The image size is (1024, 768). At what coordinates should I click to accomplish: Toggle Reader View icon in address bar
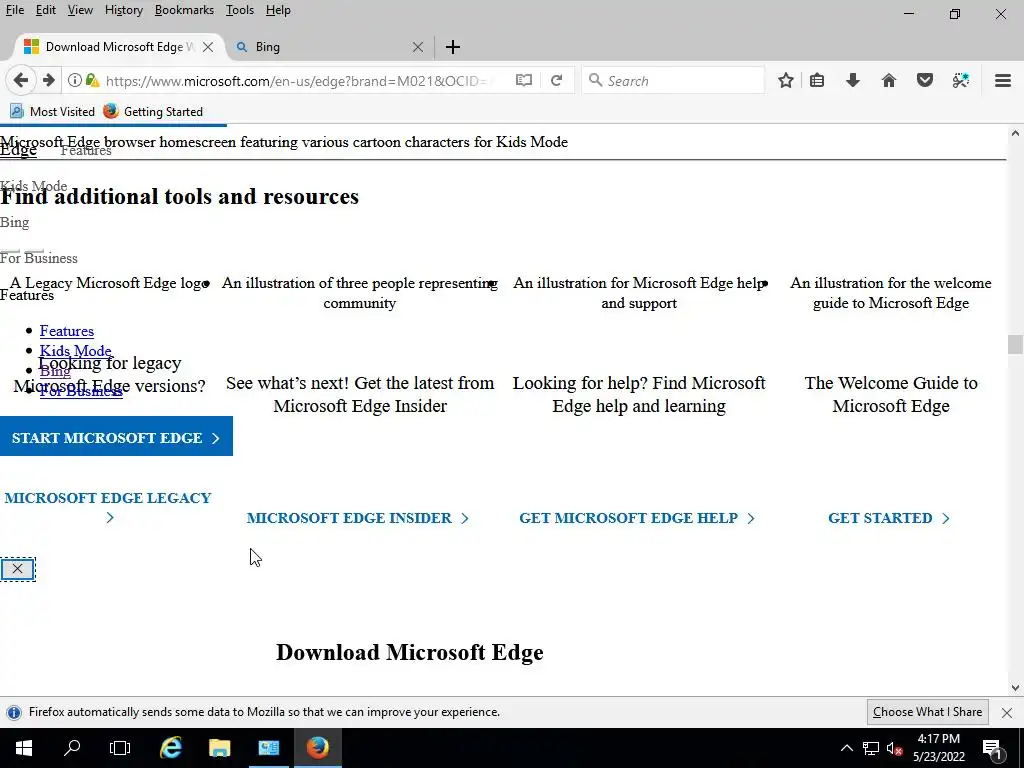[x=524, y=80]
